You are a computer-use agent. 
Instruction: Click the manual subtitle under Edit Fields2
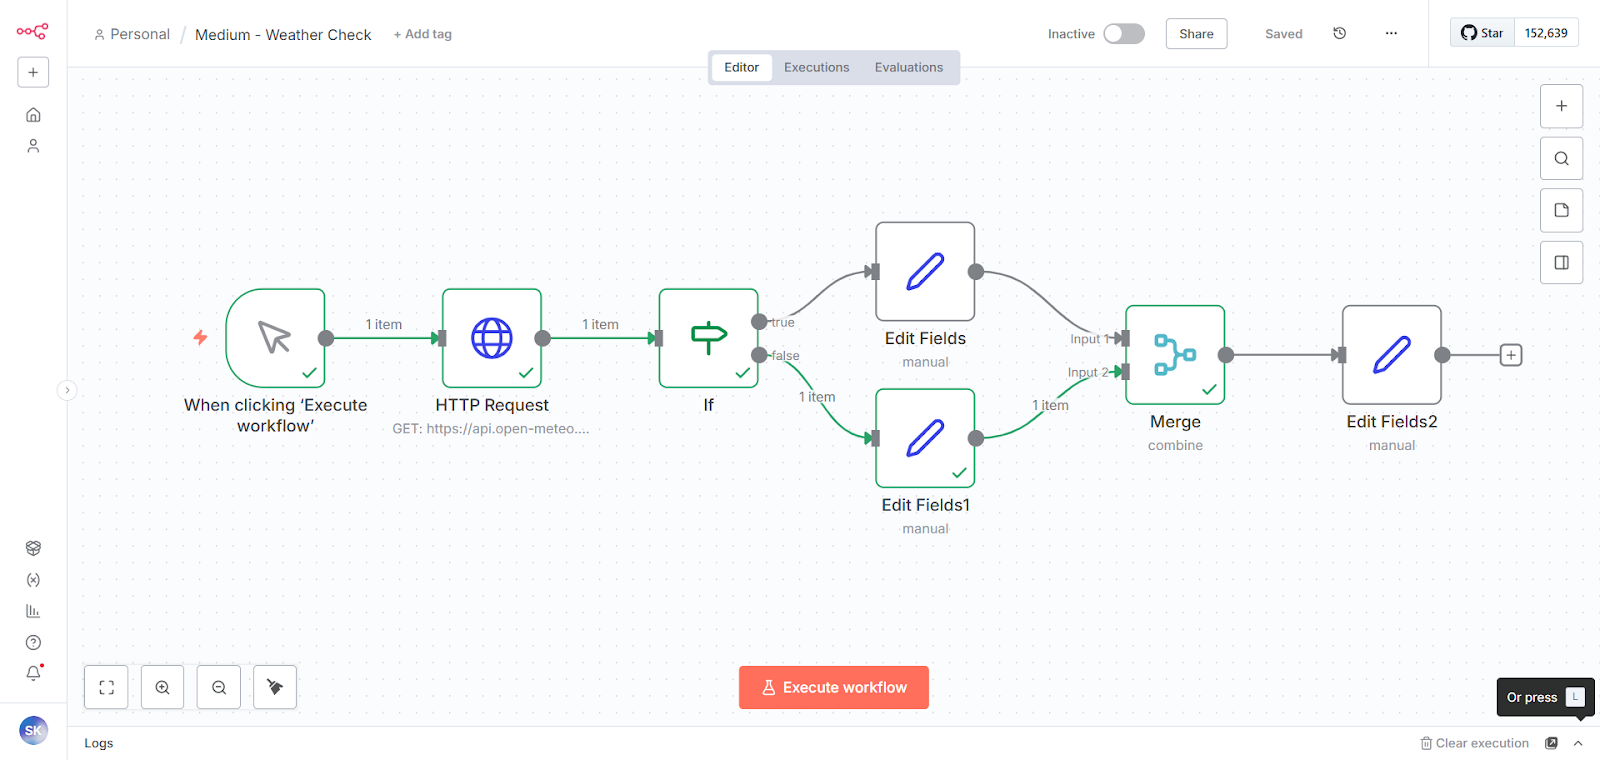click(x=1392, y=446)
